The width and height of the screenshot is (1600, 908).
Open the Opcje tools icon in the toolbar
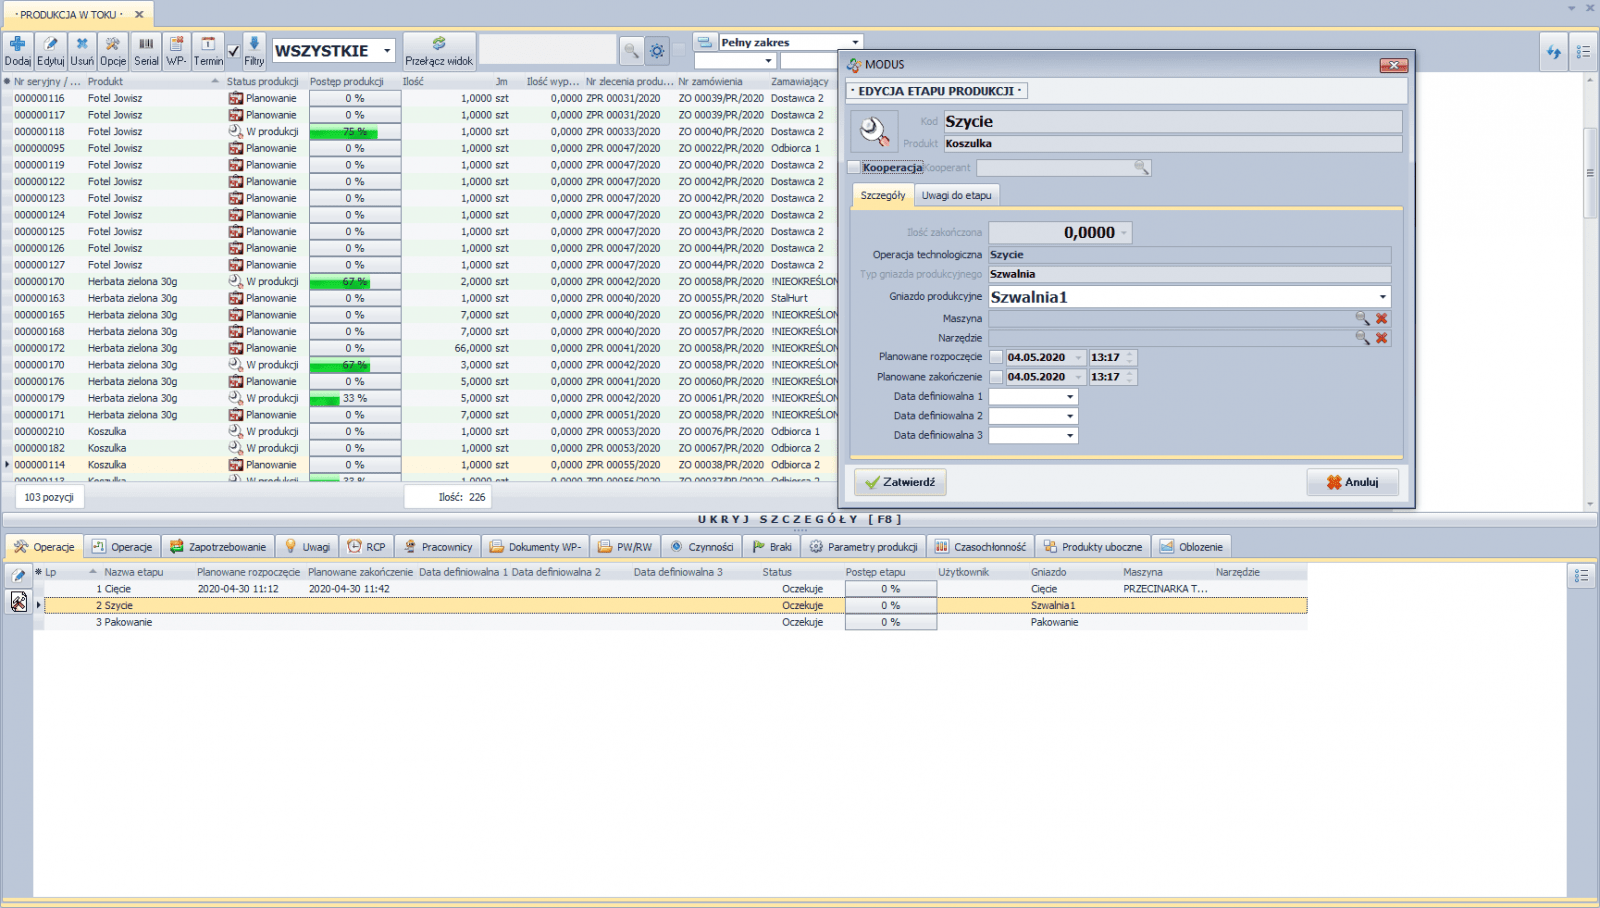point(113,44)
